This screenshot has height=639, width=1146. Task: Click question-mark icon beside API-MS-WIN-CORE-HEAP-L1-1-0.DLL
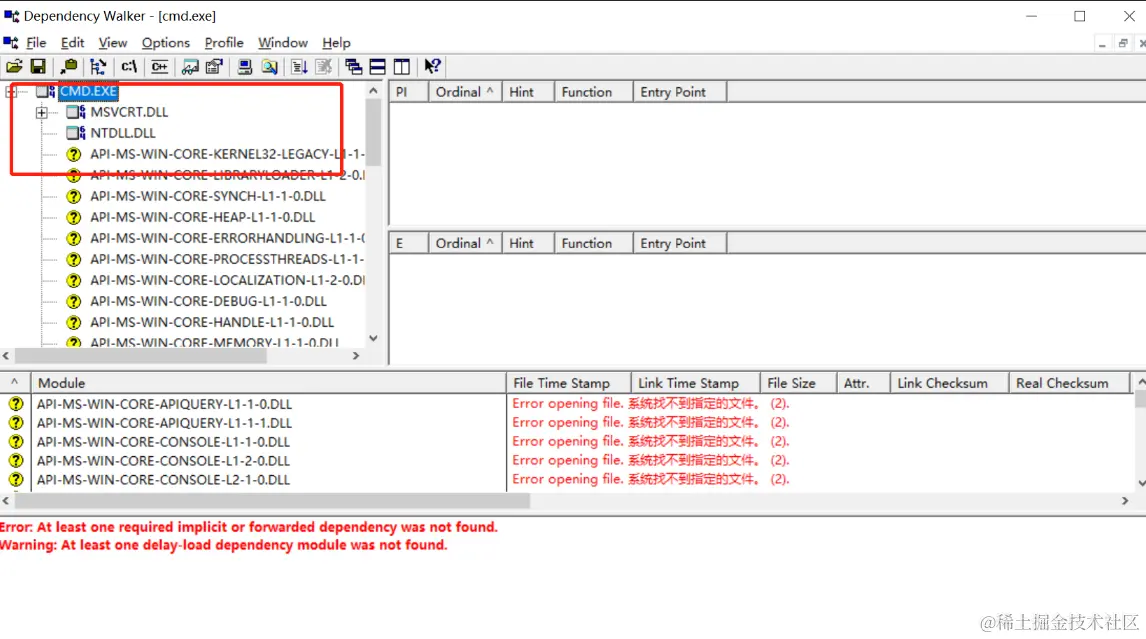pos(74,217)
